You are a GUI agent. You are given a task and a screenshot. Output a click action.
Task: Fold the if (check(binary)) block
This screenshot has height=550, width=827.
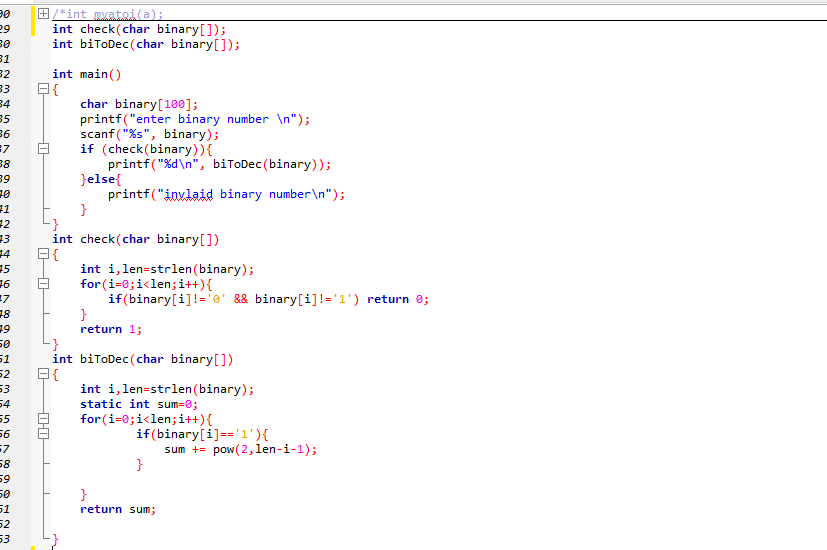42,149
